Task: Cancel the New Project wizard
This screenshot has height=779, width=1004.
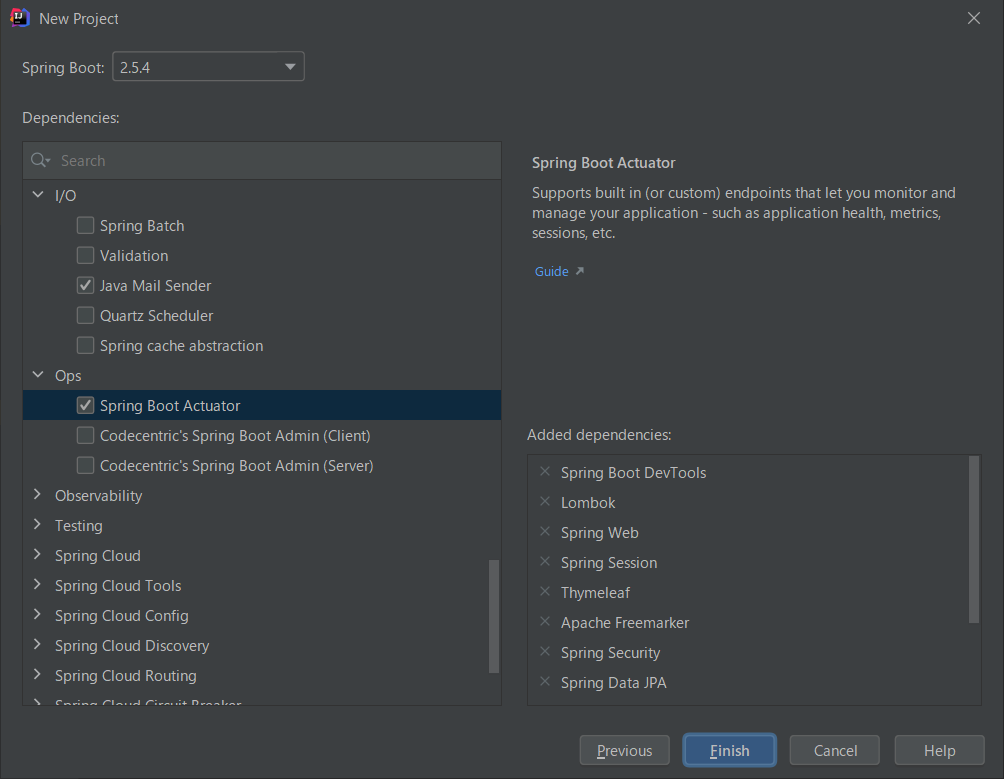Action: pyautogui.click(x=834, y=750)
